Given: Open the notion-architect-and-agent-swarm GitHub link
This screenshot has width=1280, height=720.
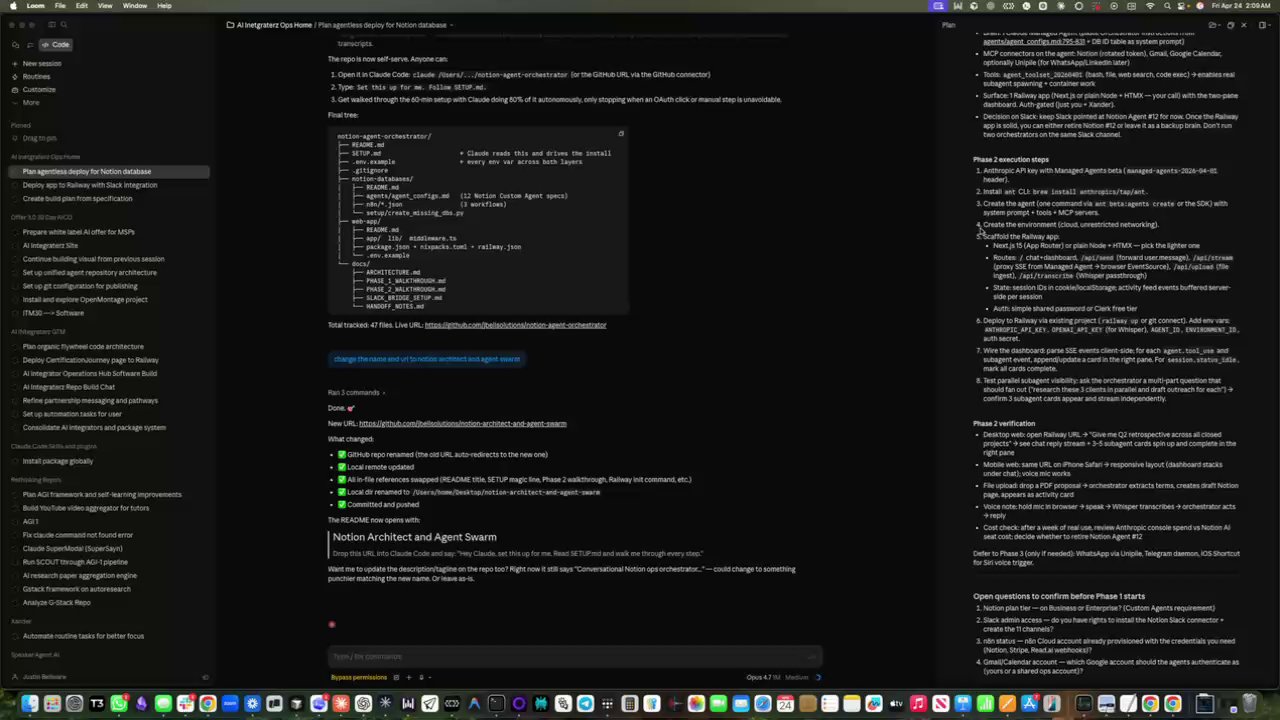Looking at the screenshot, I should click(x=462, y=424).
